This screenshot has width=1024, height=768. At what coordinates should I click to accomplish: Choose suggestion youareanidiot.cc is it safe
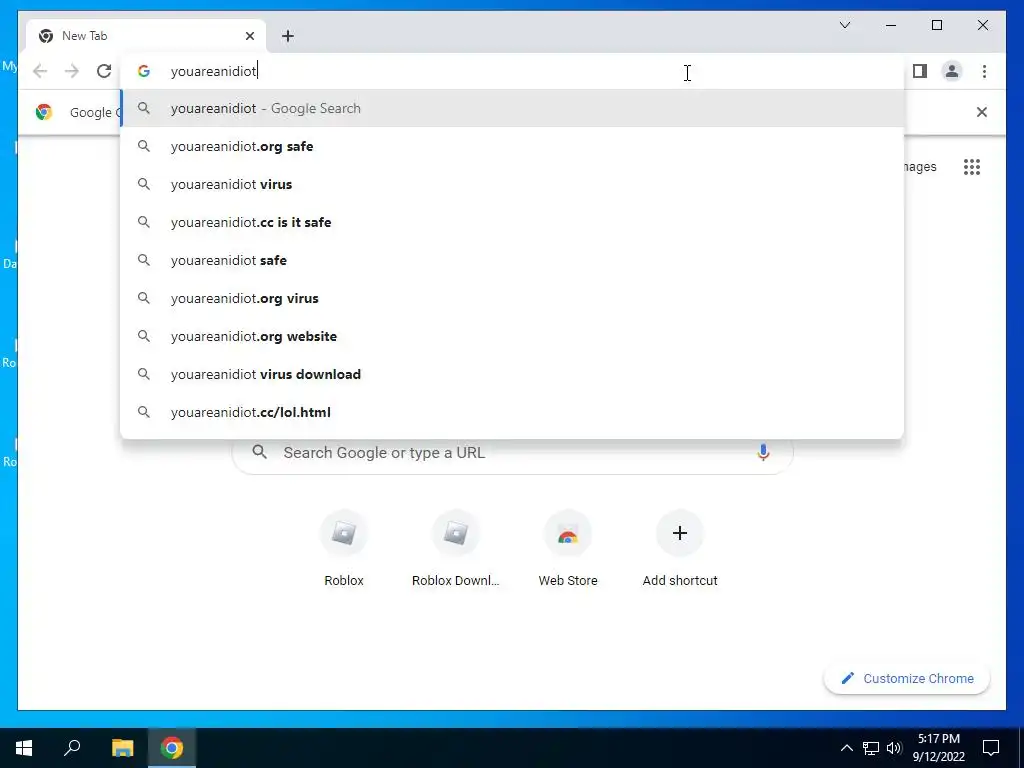tap(512, 222)
